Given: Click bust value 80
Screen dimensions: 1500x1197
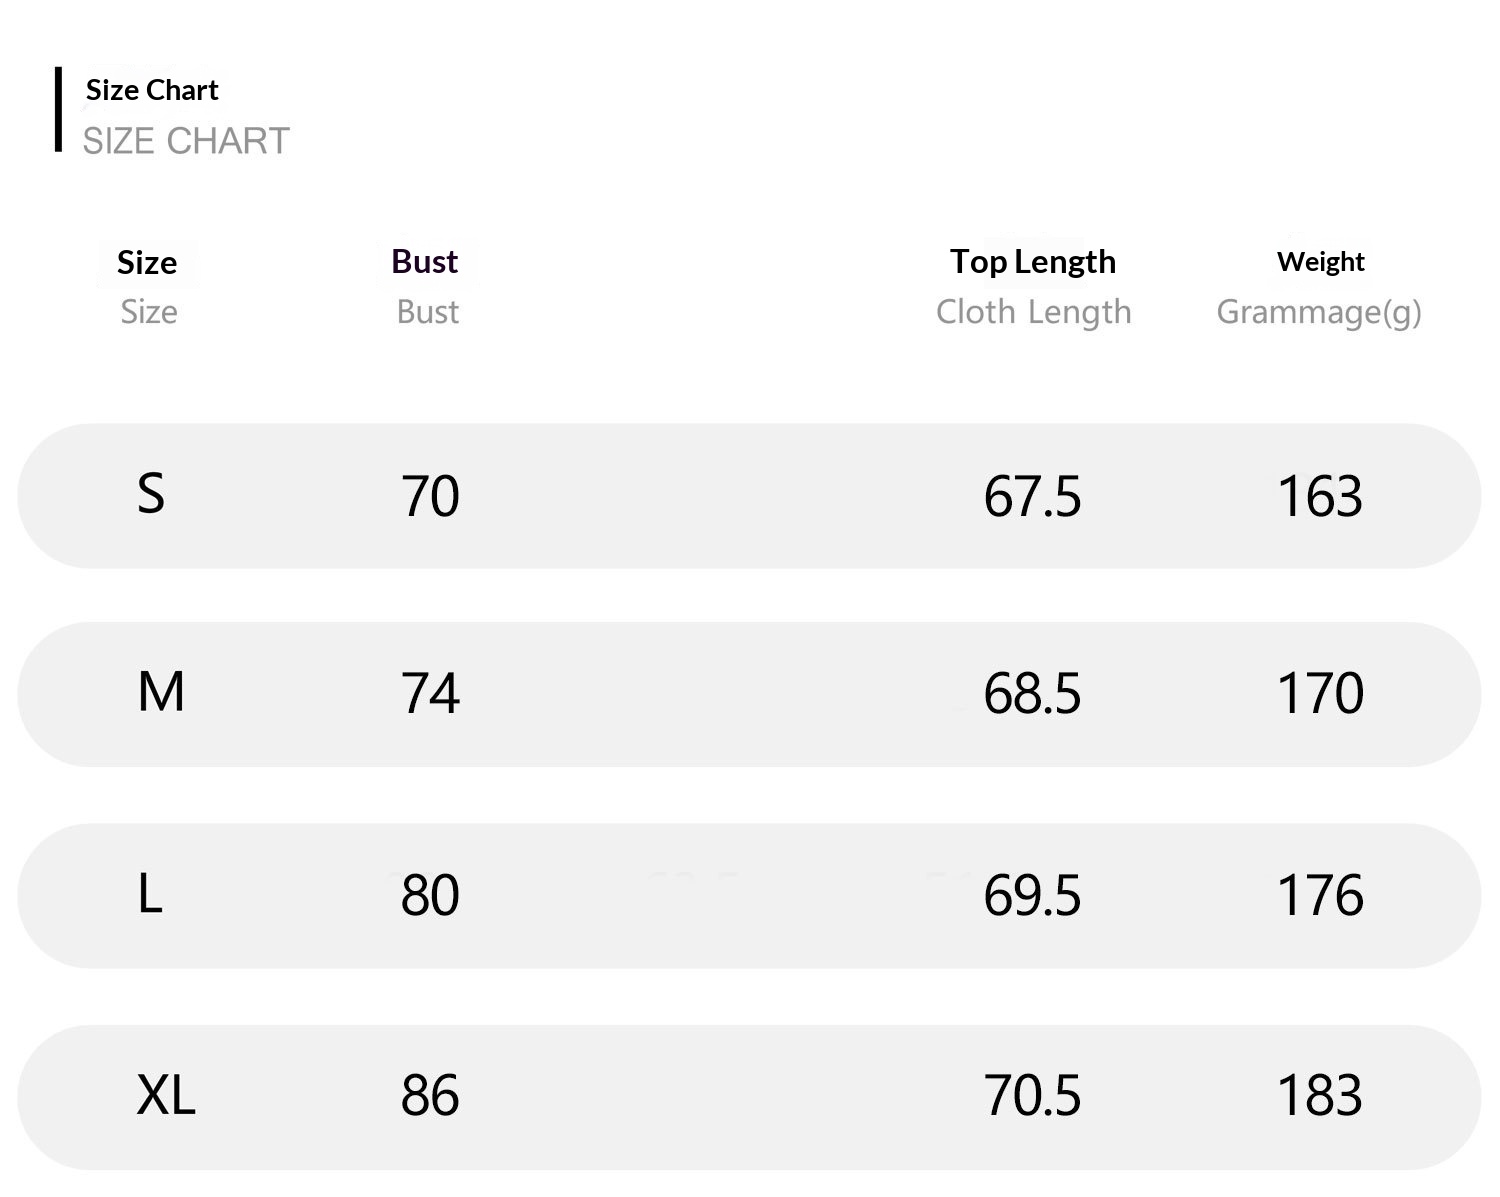Looking at the screenshot, I should 430,895.
